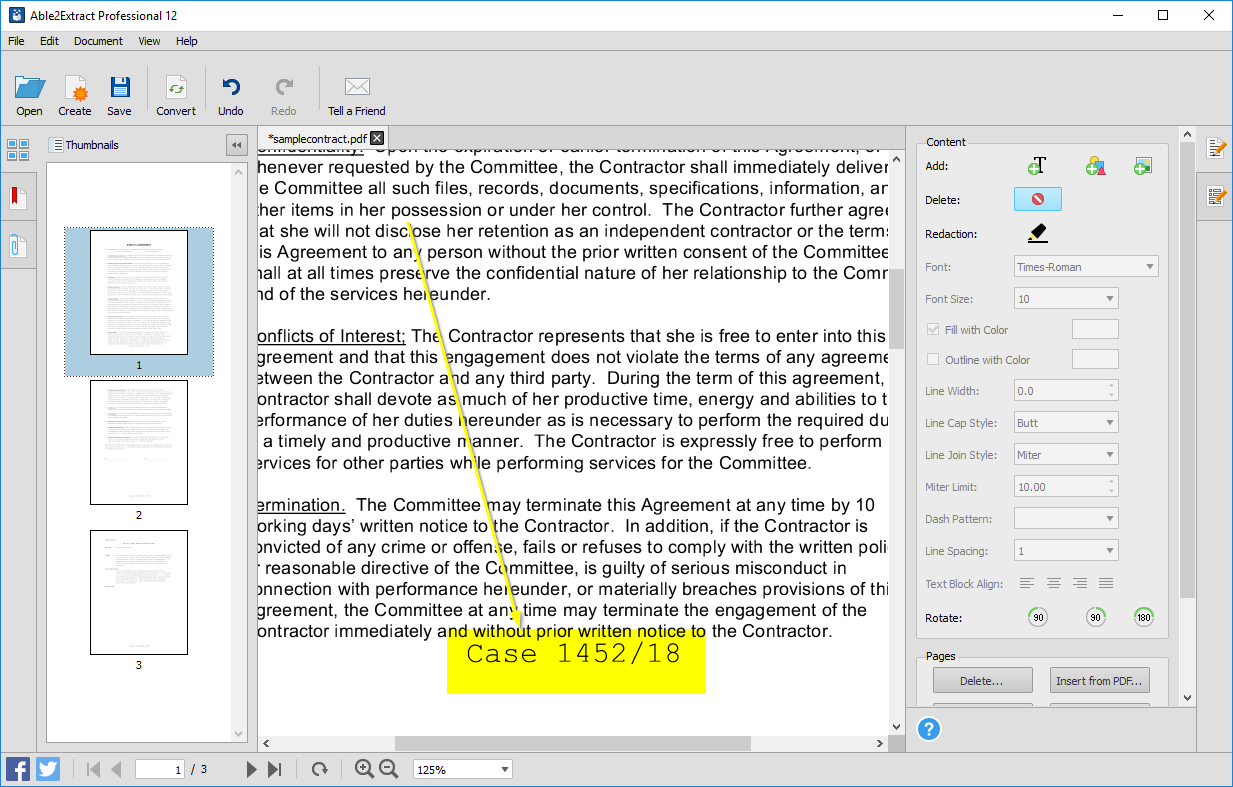Activate the Delete content tool
The height and width of the screenshot is (787, 1233).
(1038, 199)
